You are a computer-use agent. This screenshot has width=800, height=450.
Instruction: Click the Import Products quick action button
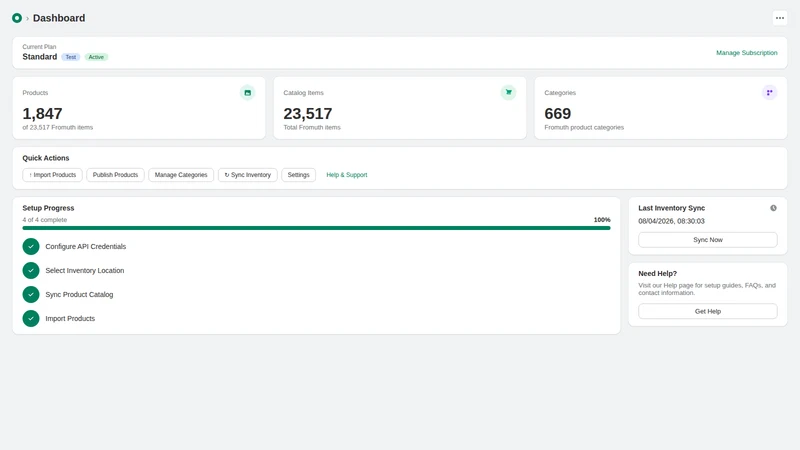52,175
